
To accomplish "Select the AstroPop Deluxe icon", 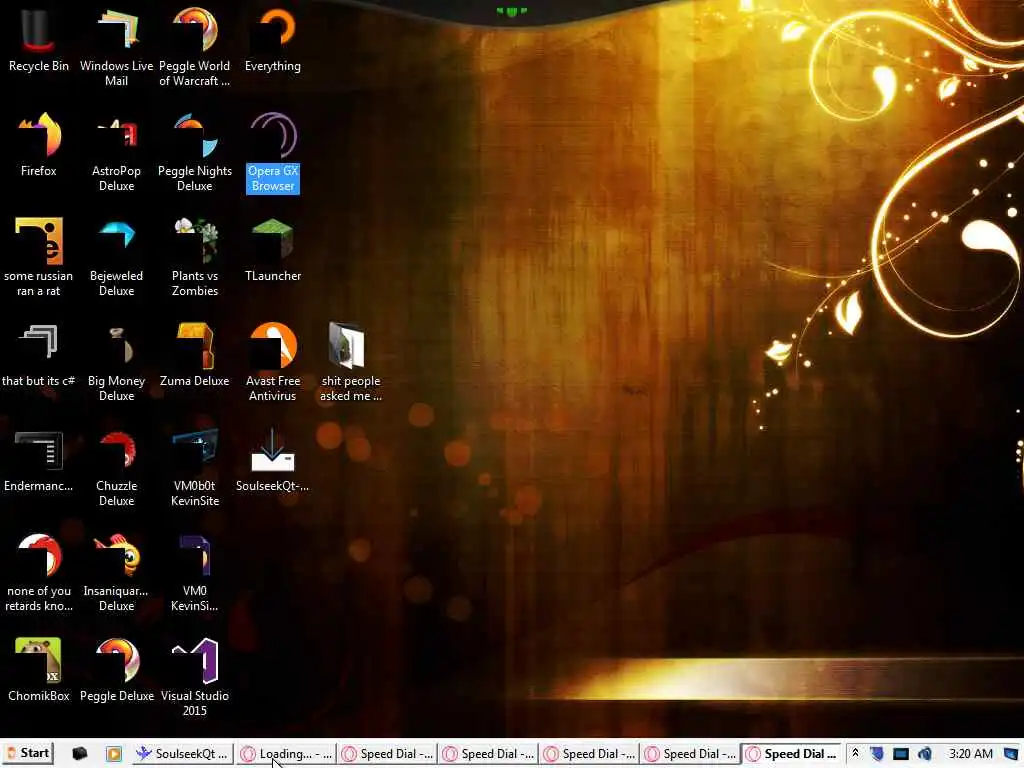I will tap(116, 152).
